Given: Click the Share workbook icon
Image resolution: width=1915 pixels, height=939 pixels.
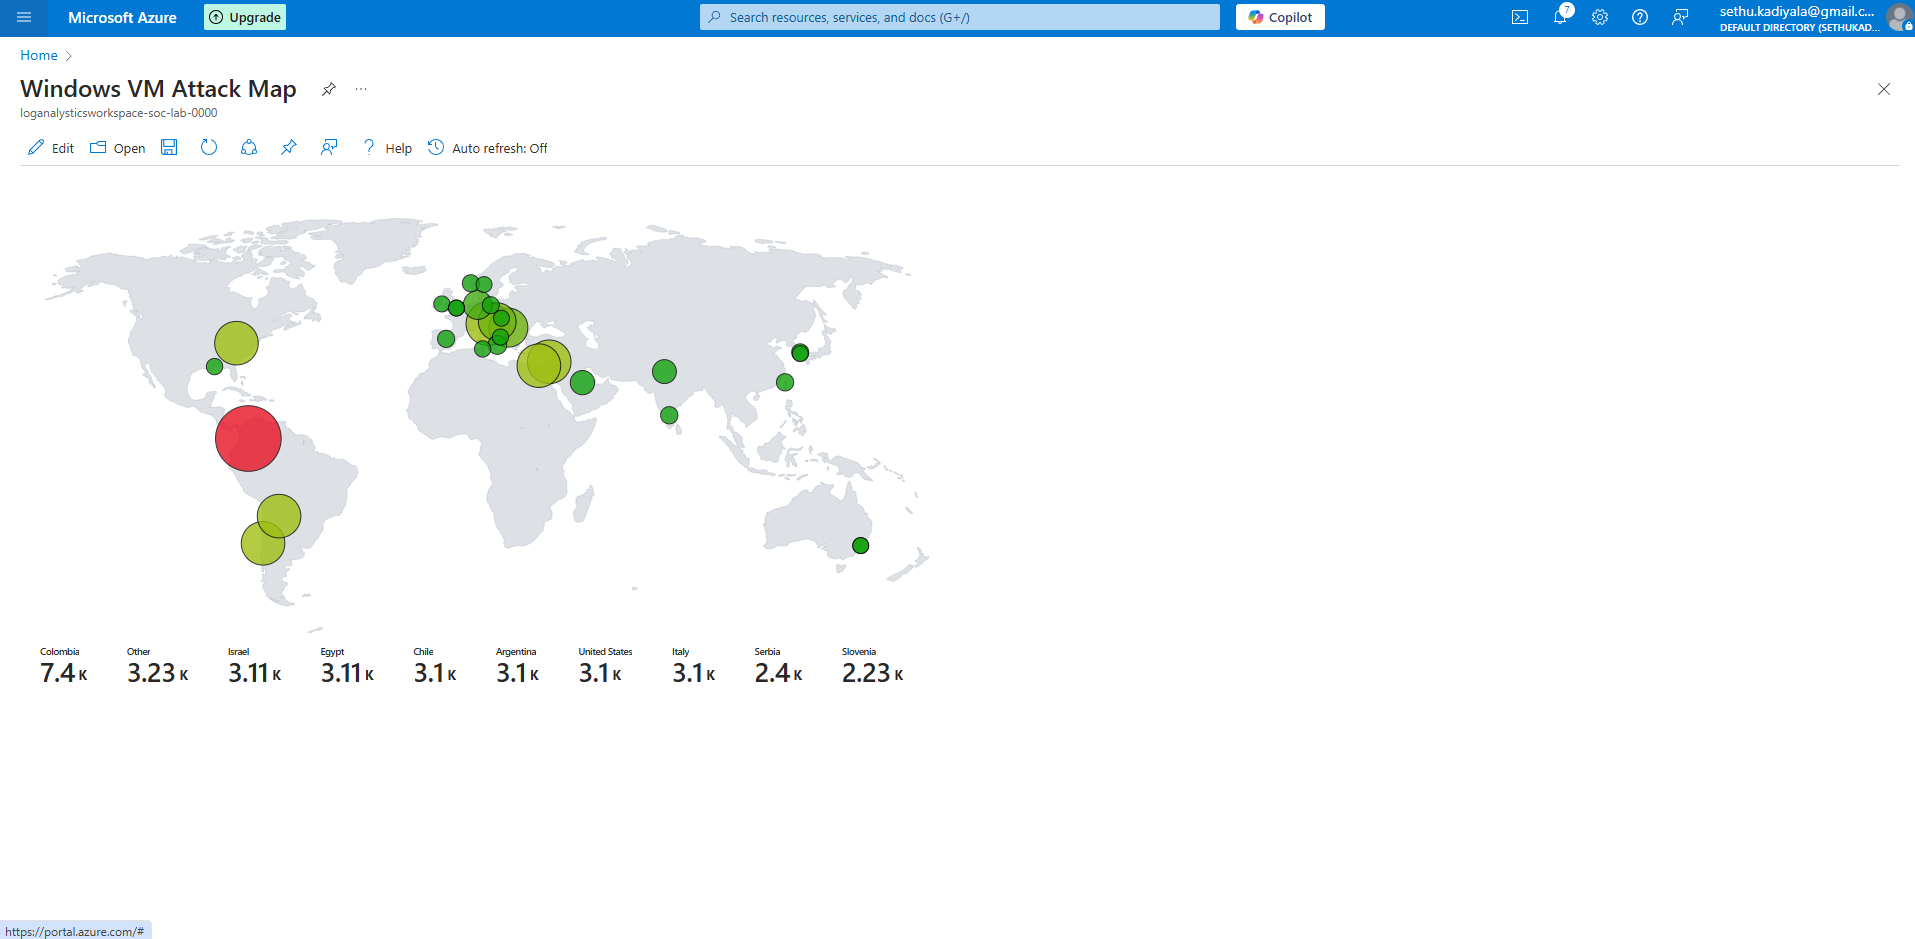Looking at the screenshot, I should coord(249,148).
